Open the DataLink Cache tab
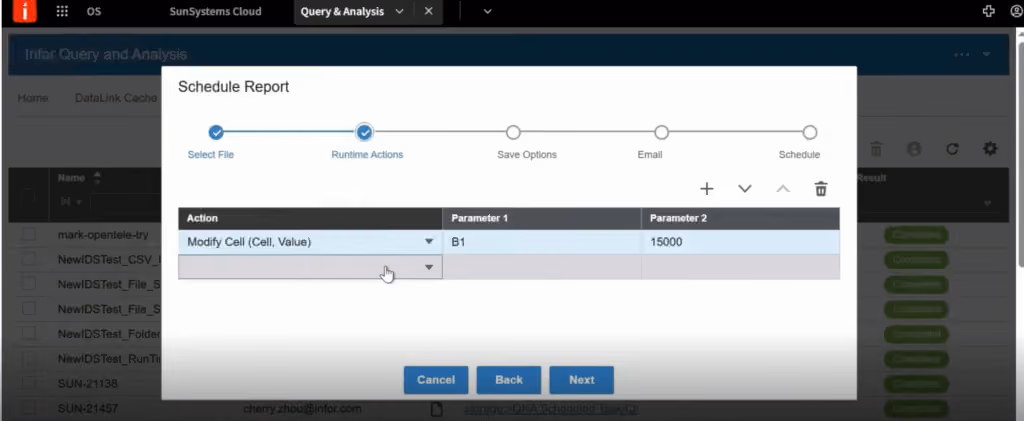The image size is (1024, 421). click(116, 98)
